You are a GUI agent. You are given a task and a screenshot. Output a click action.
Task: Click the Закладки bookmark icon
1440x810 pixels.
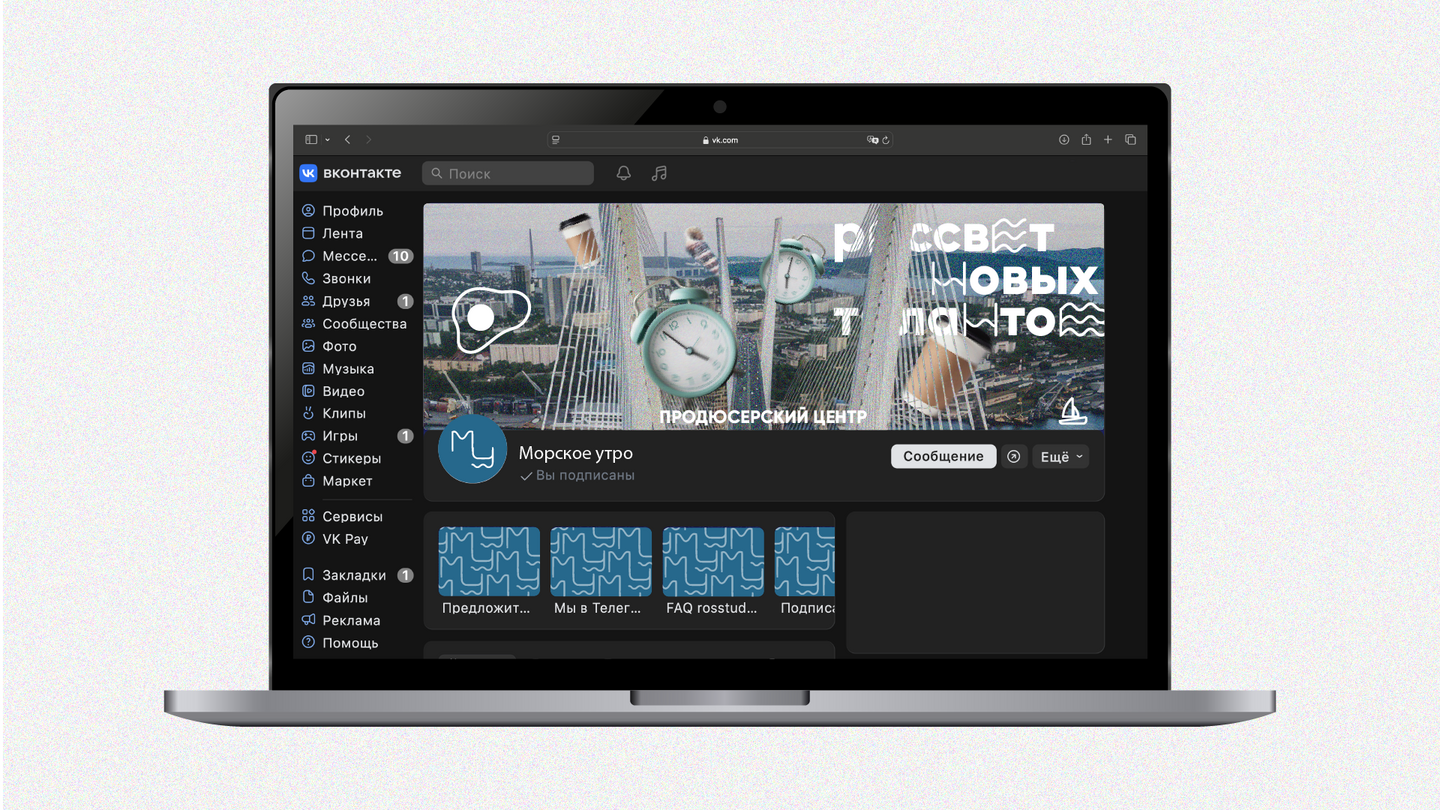coord(308,575)
